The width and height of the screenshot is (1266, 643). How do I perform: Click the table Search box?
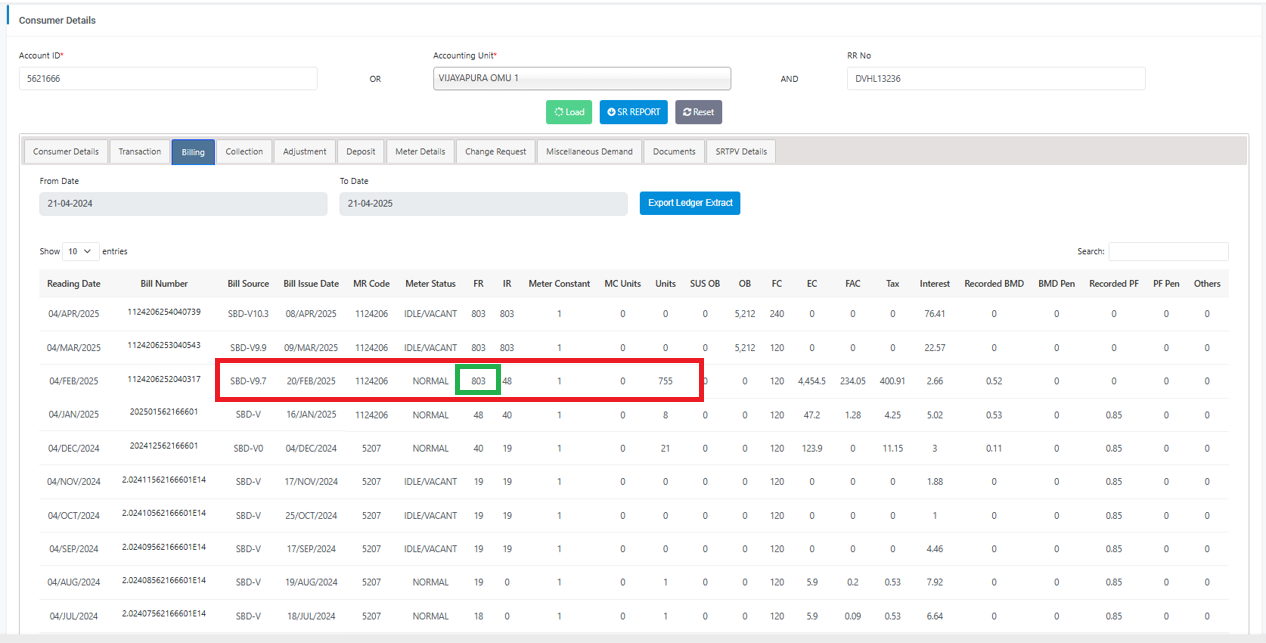point(1168,251)
